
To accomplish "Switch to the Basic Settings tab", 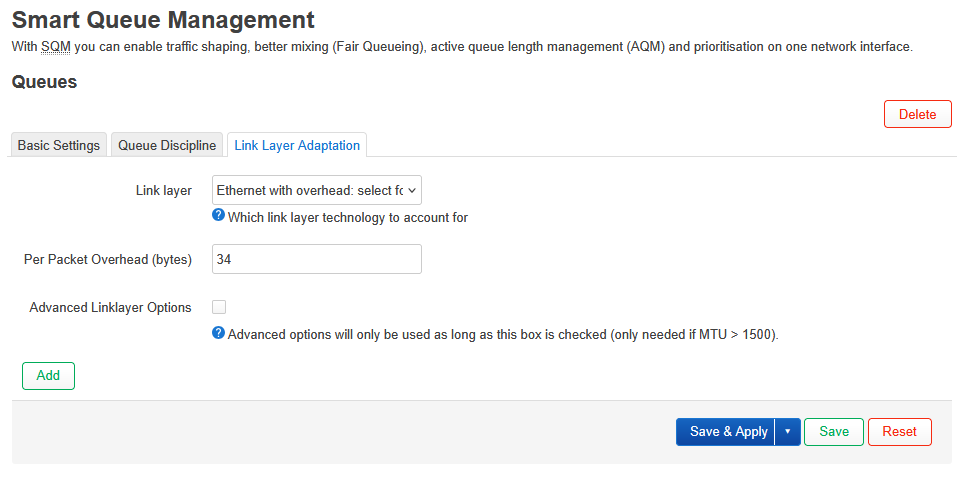I will pyautogui.click(x=59, y=145).
